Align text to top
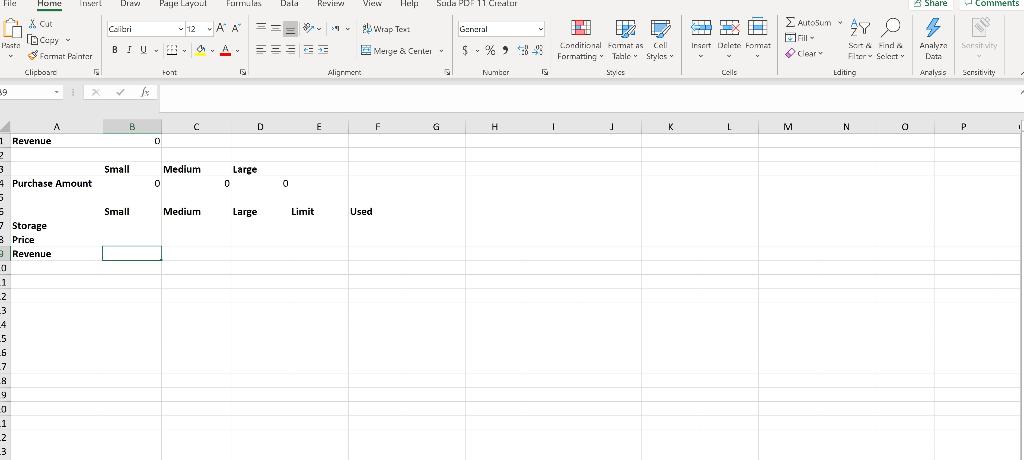The height and width of the screenshot is (460, 1024). [261, 27]
